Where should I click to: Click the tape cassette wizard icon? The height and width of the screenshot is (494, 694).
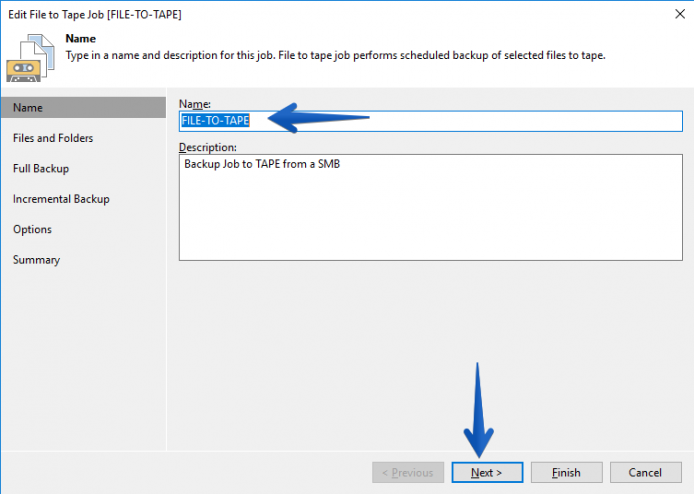pyautogui.click(x=30, y=58)
